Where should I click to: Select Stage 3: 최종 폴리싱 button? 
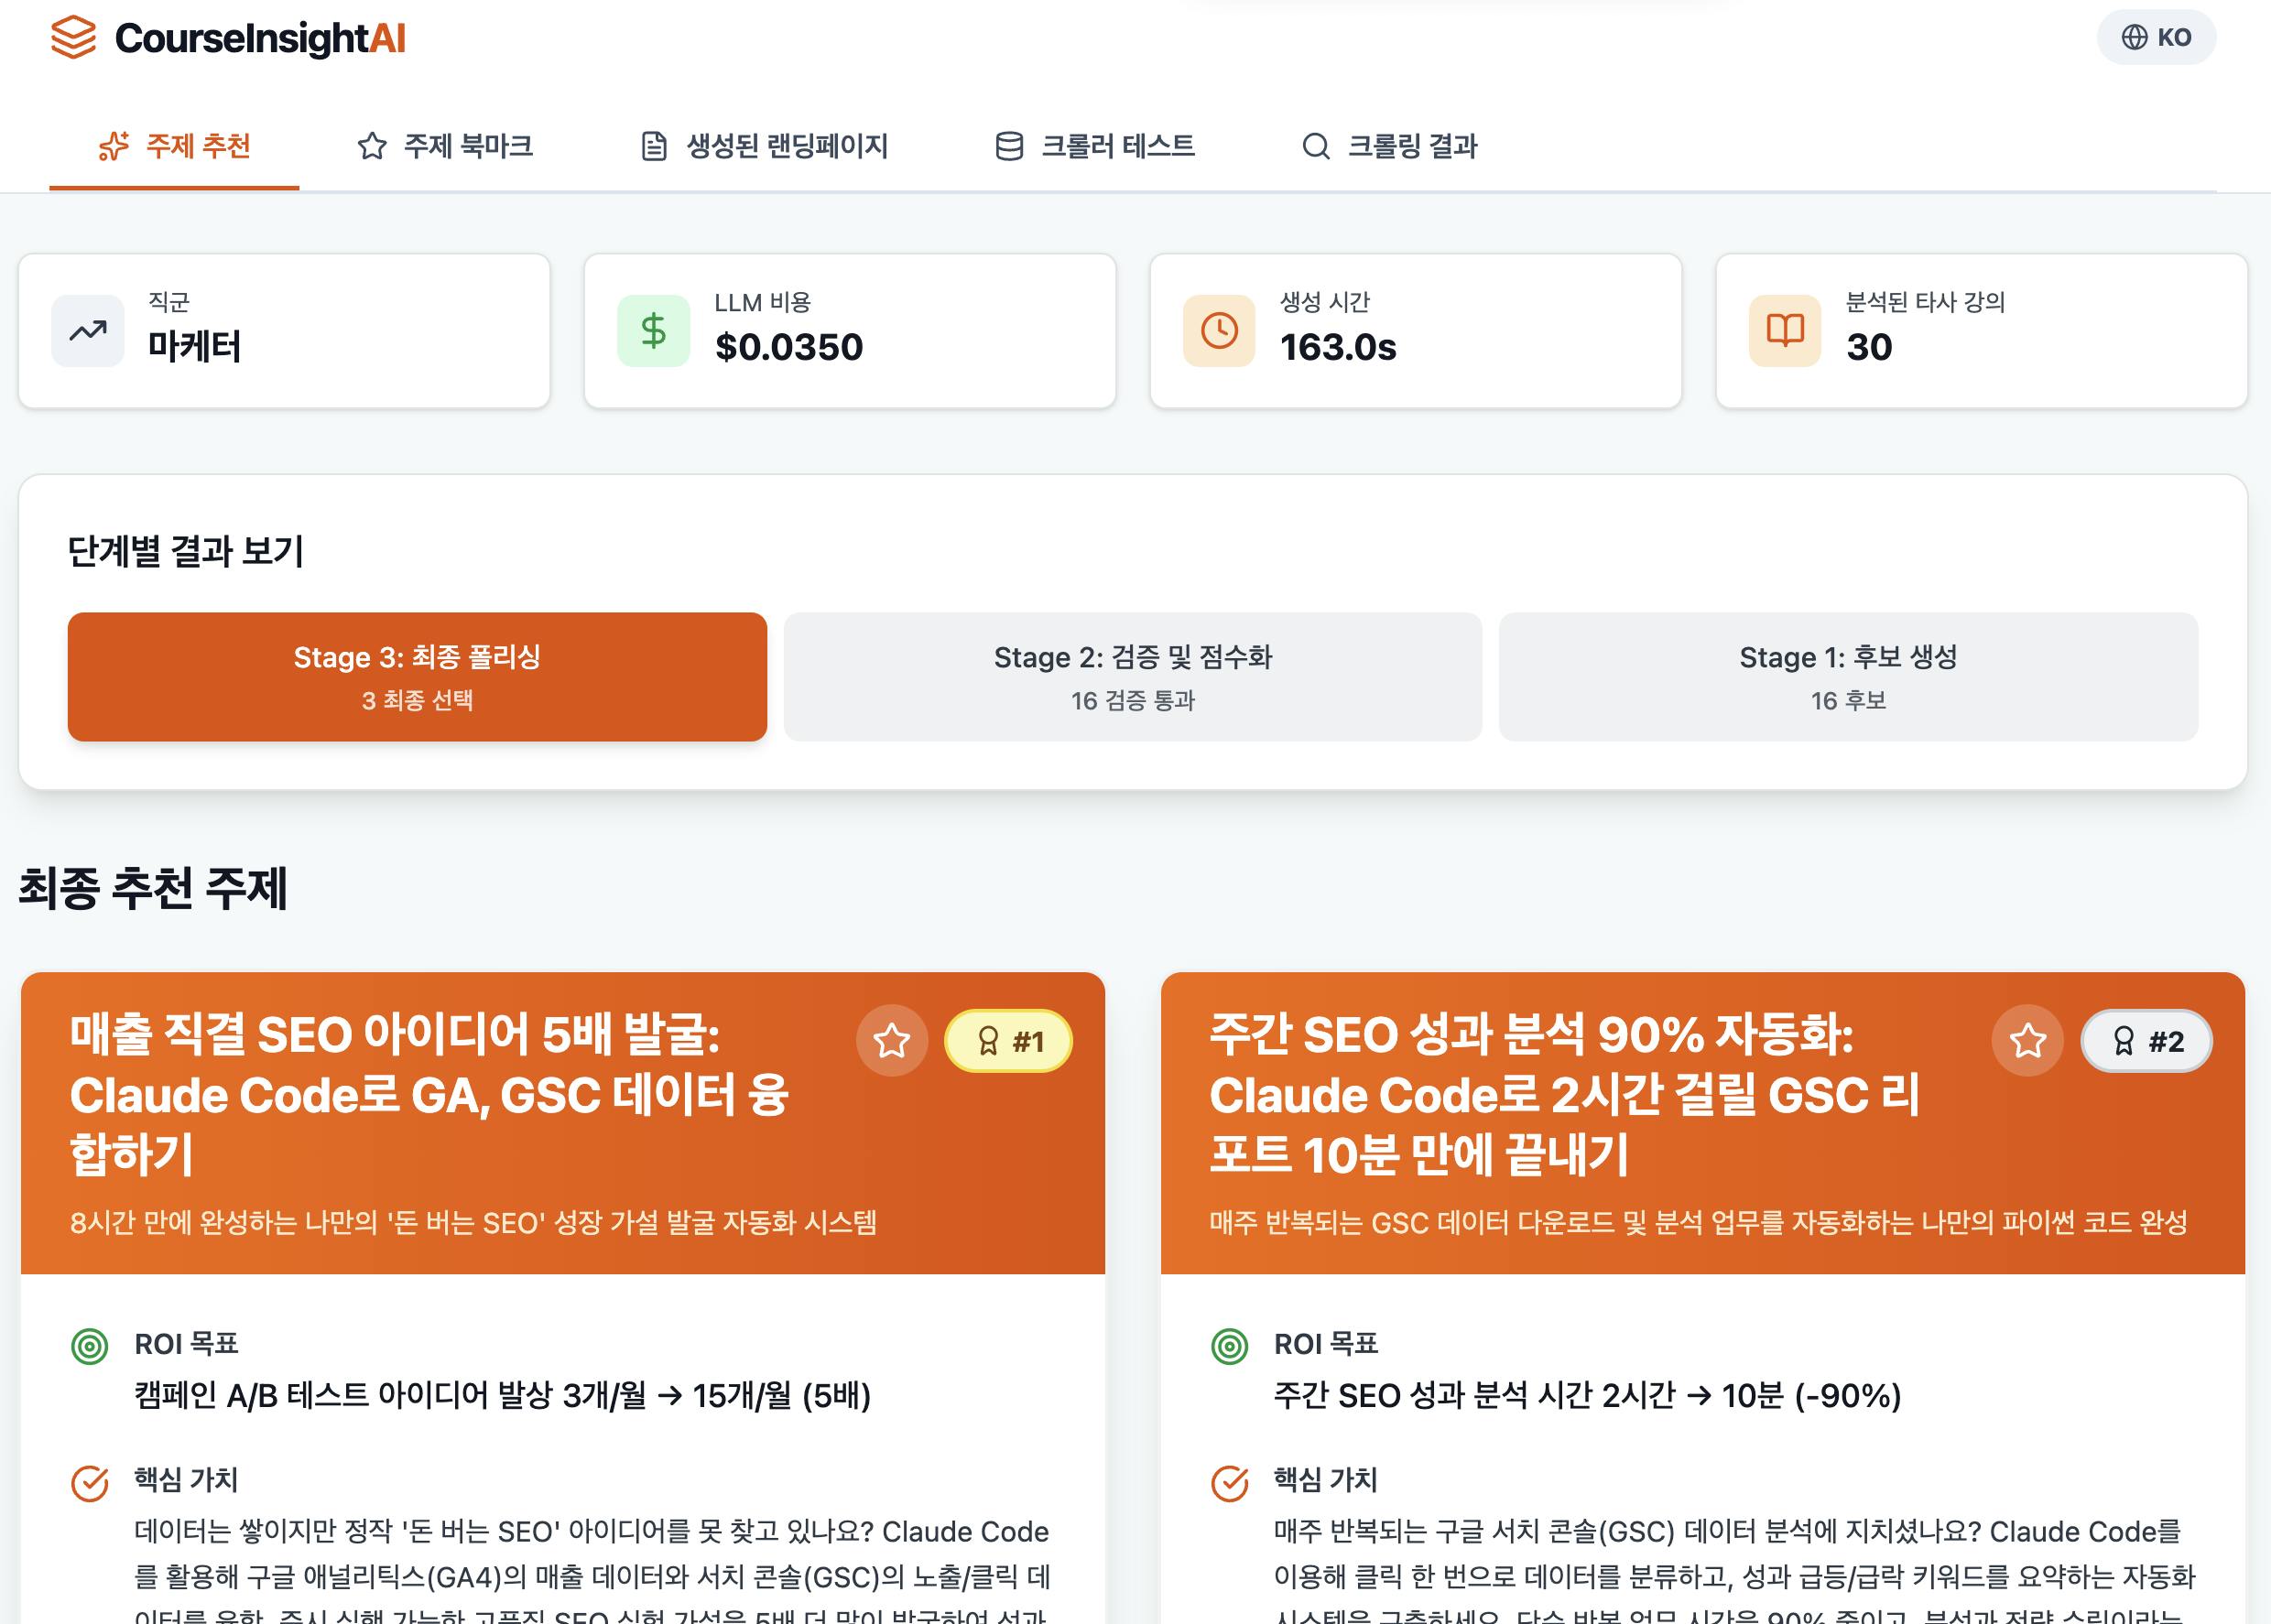417,677
